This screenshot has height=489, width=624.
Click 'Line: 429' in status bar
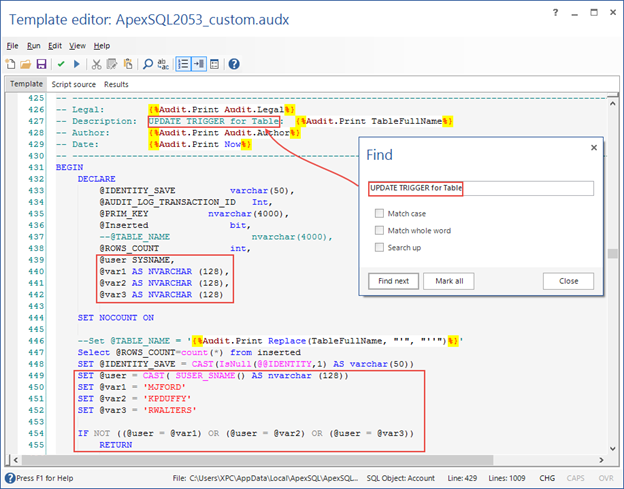(x=462, y=478)
